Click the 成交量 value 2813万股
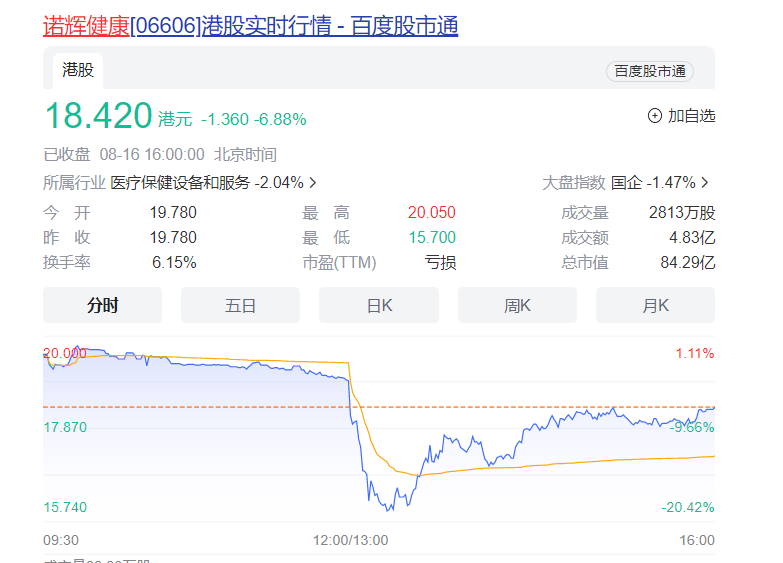 tap(682, 213)
